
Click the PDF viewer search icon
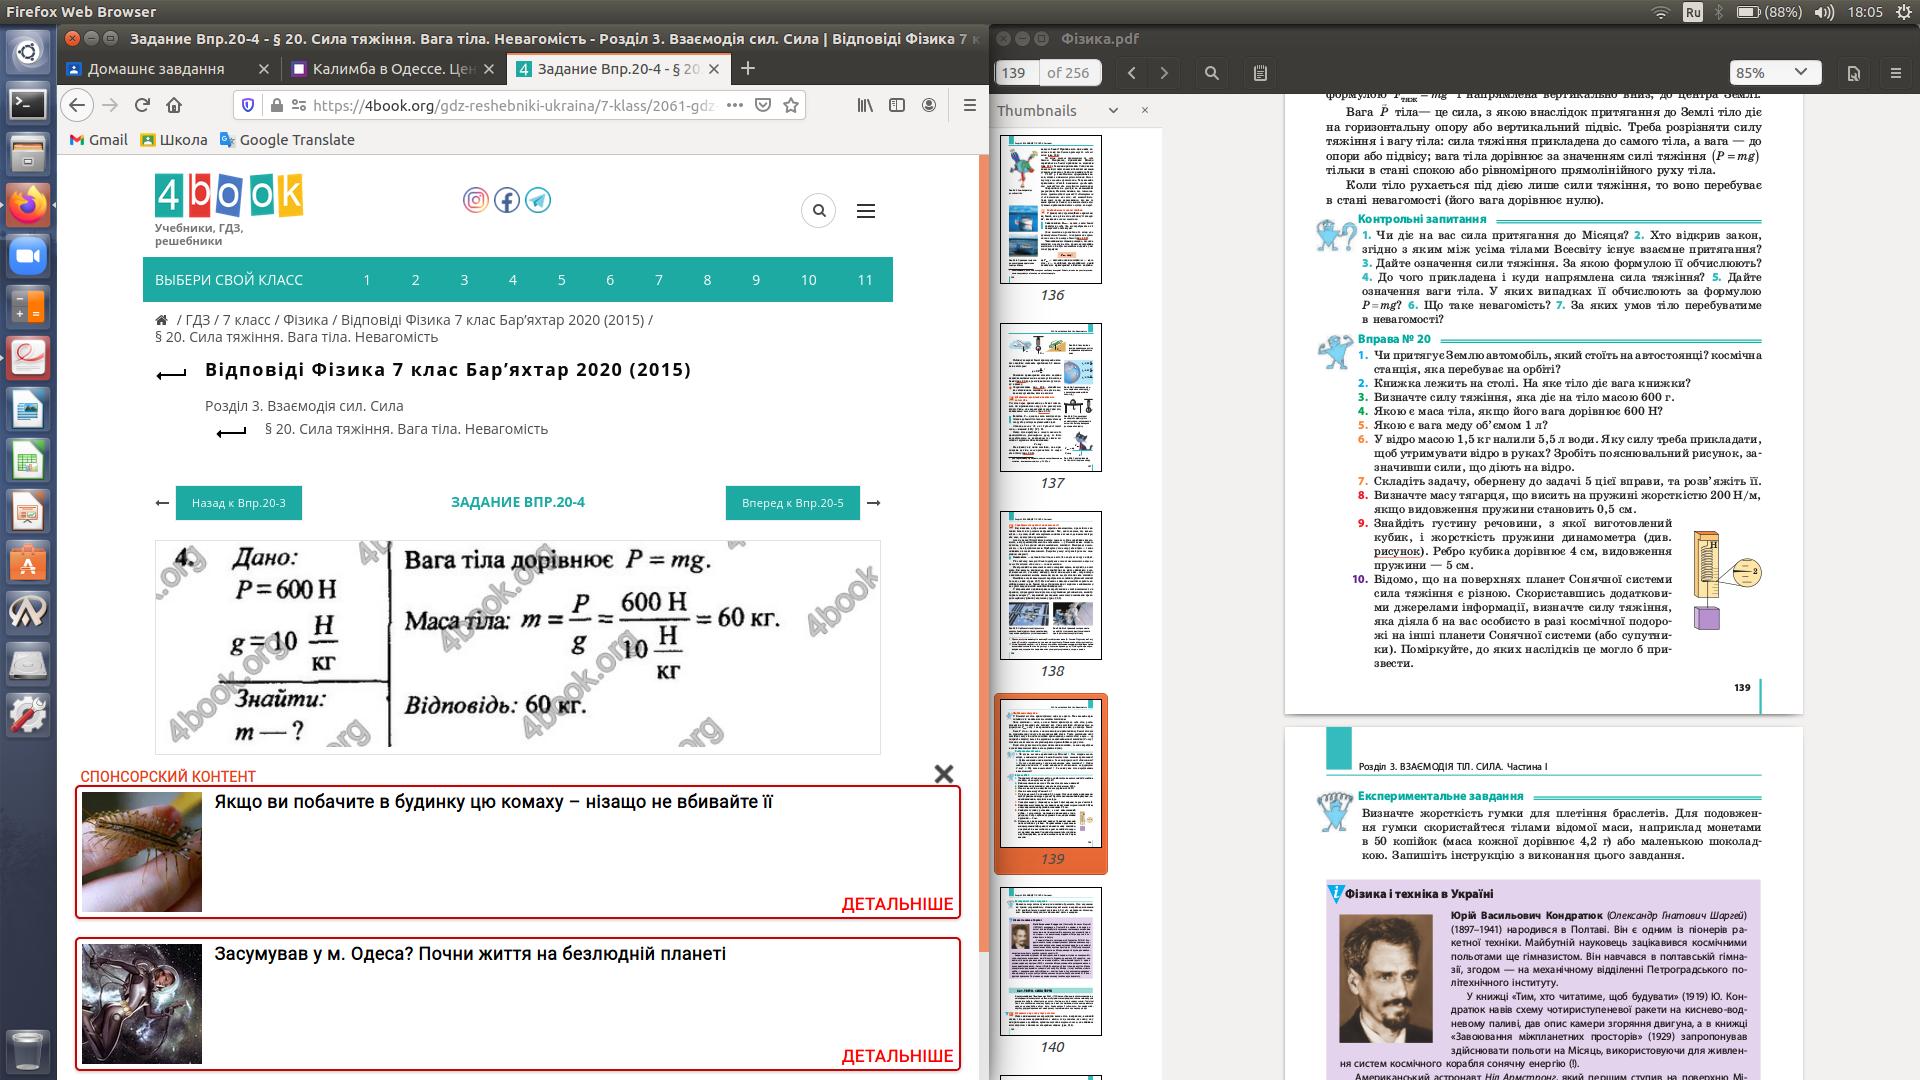pos(1212,73)
